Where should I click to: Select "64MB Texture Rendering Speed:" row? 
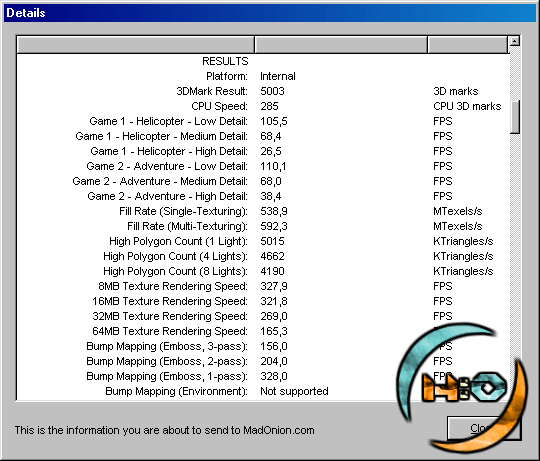tap(170, 332)
